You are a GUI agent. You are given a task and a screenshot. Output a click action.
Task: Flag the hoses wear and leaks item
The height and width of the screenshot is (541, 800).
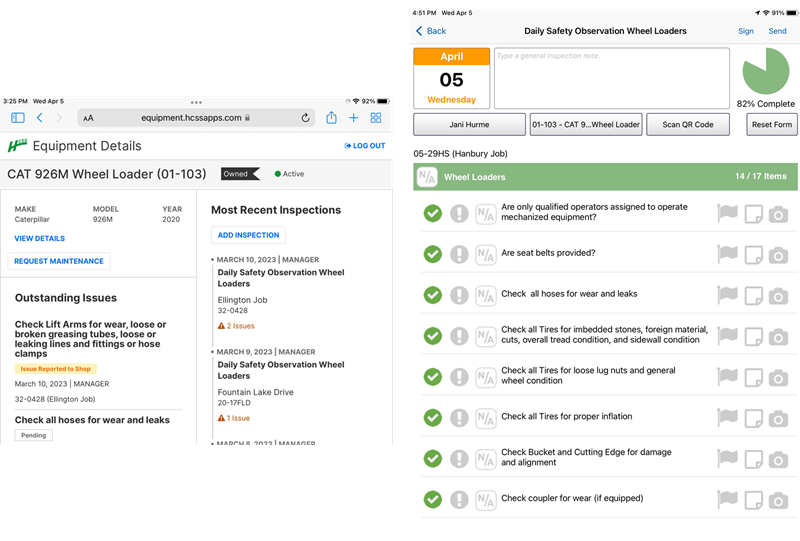pos(727,295)
